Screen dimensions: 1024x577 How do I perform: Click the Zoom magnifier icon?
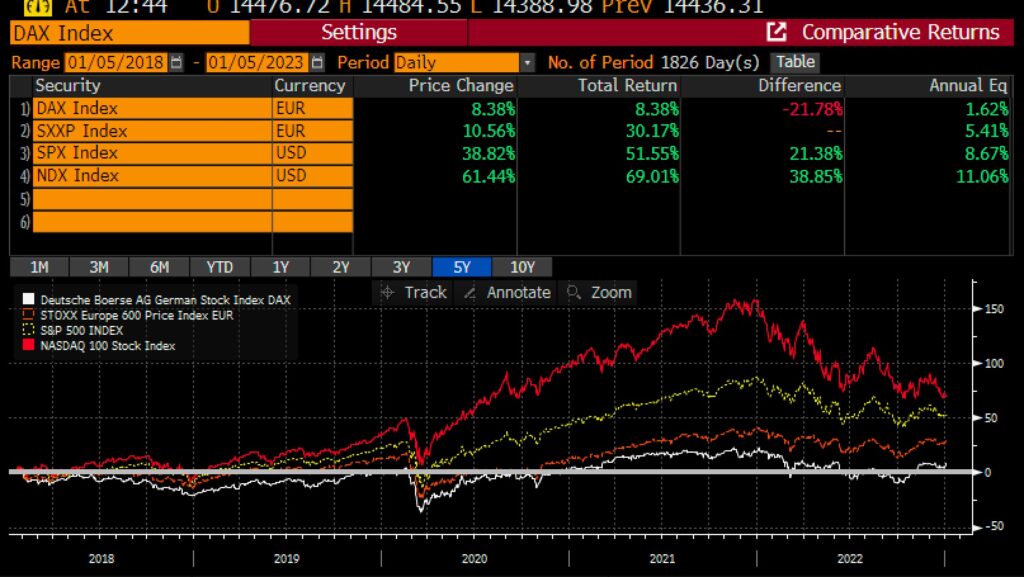(x=574, y=292)
